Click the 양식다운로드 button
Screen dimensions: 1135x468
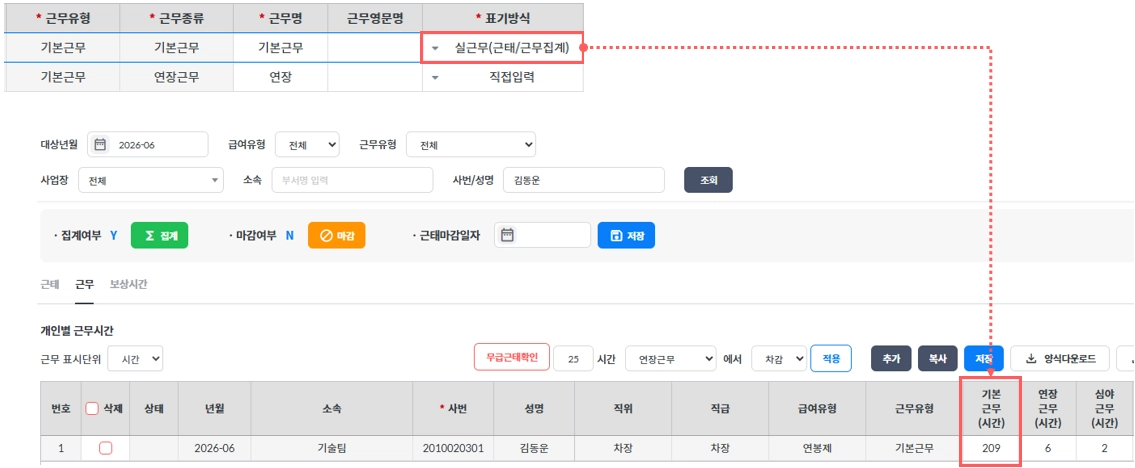(x=1060, y=359)
